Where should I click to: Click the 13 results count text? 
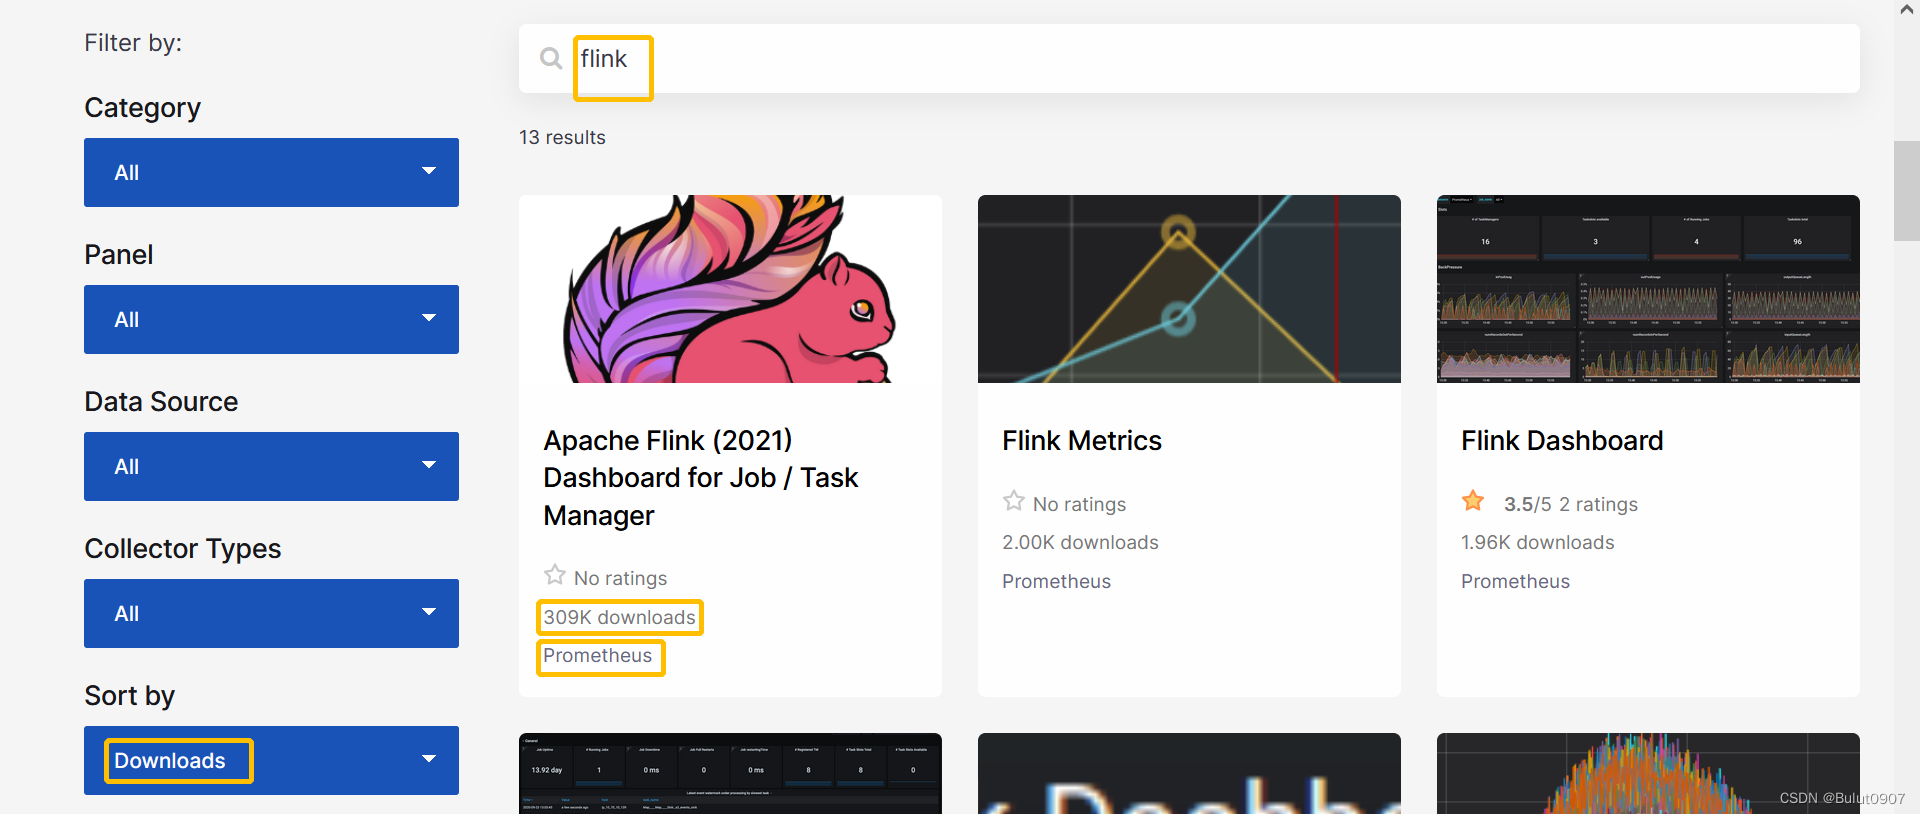pyautogui.click(x=562, y=137)
